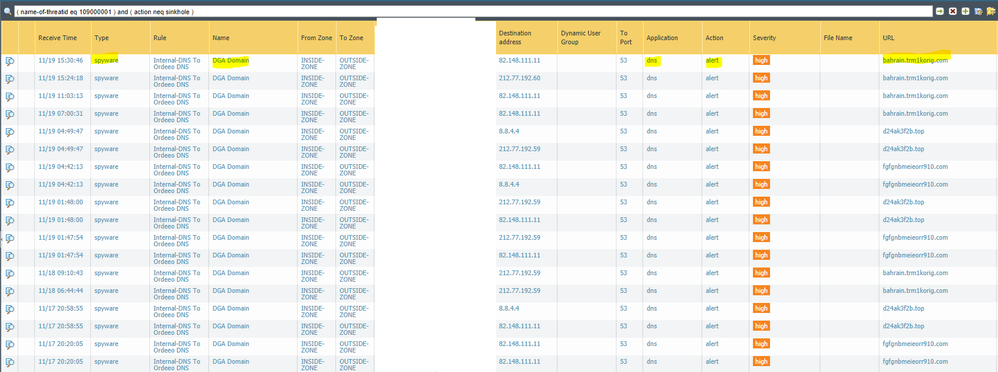Click the To Port column header
The width and height of the screenshot is (998, 372).
coord(629,38)
